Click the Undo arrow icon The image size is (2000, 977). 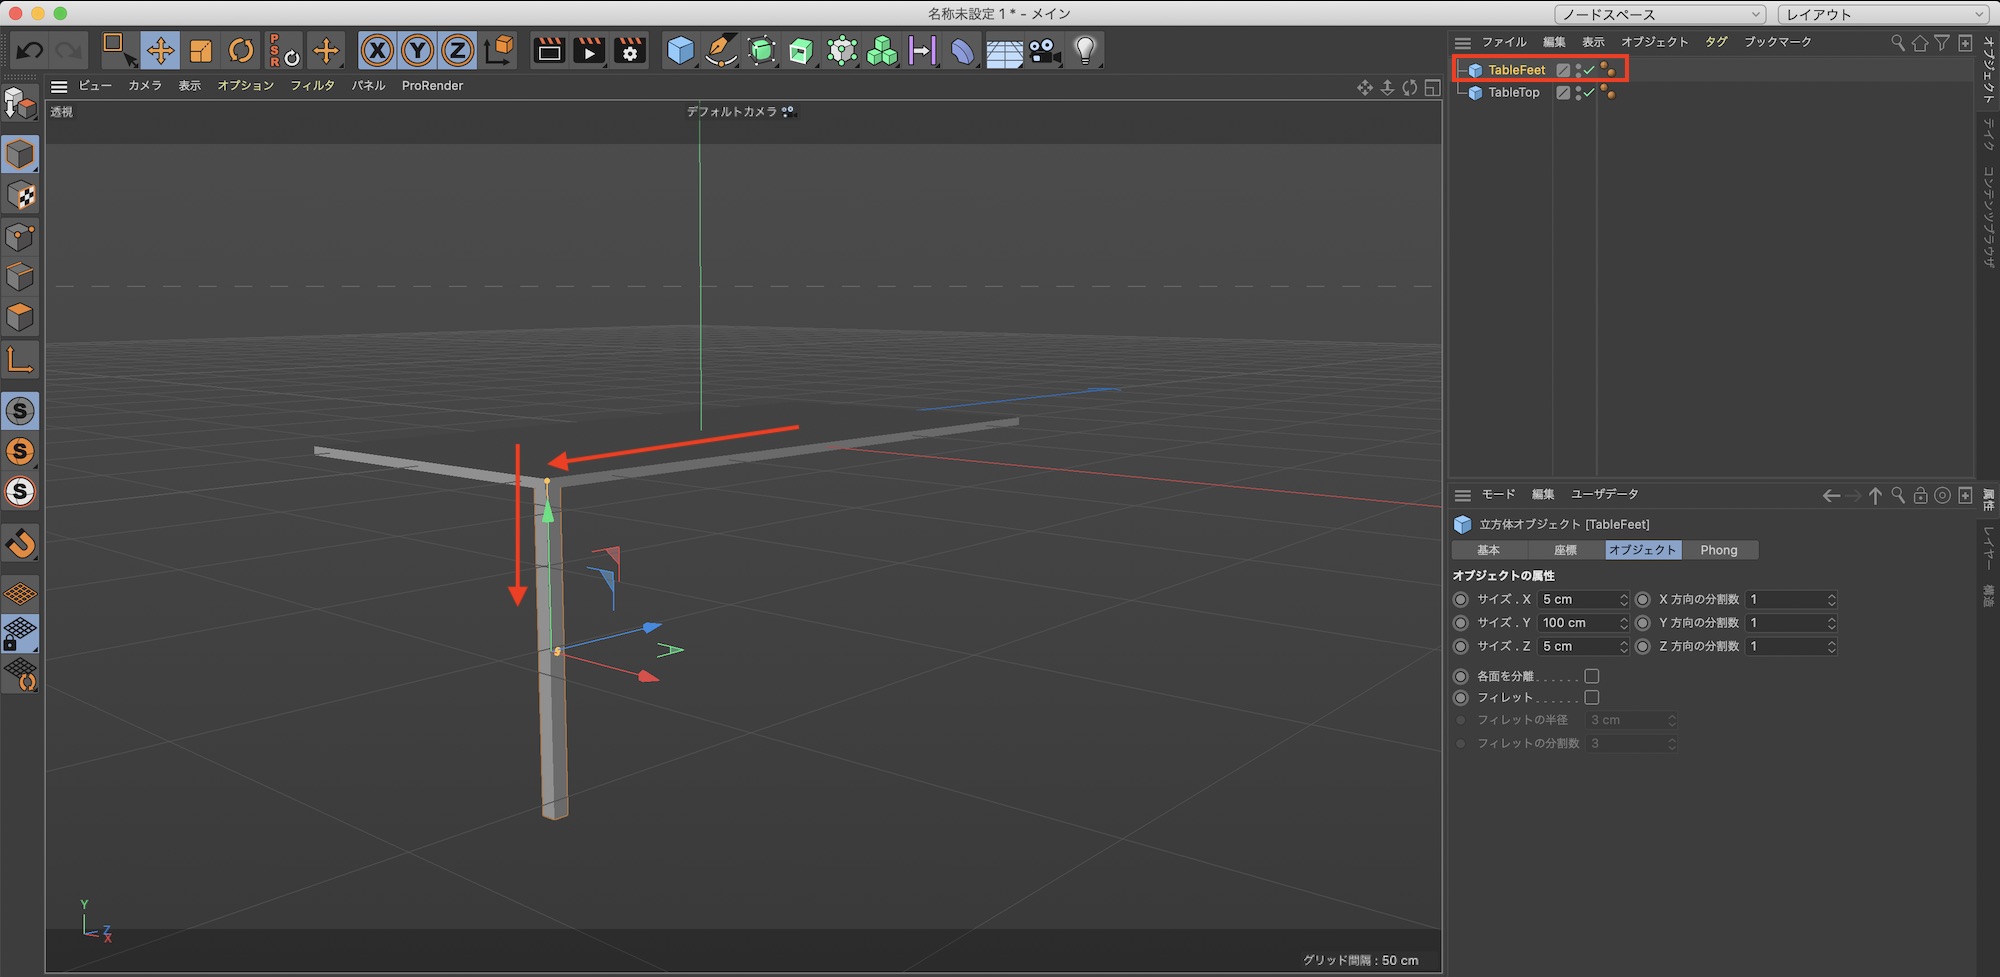(x=30, y=50)
